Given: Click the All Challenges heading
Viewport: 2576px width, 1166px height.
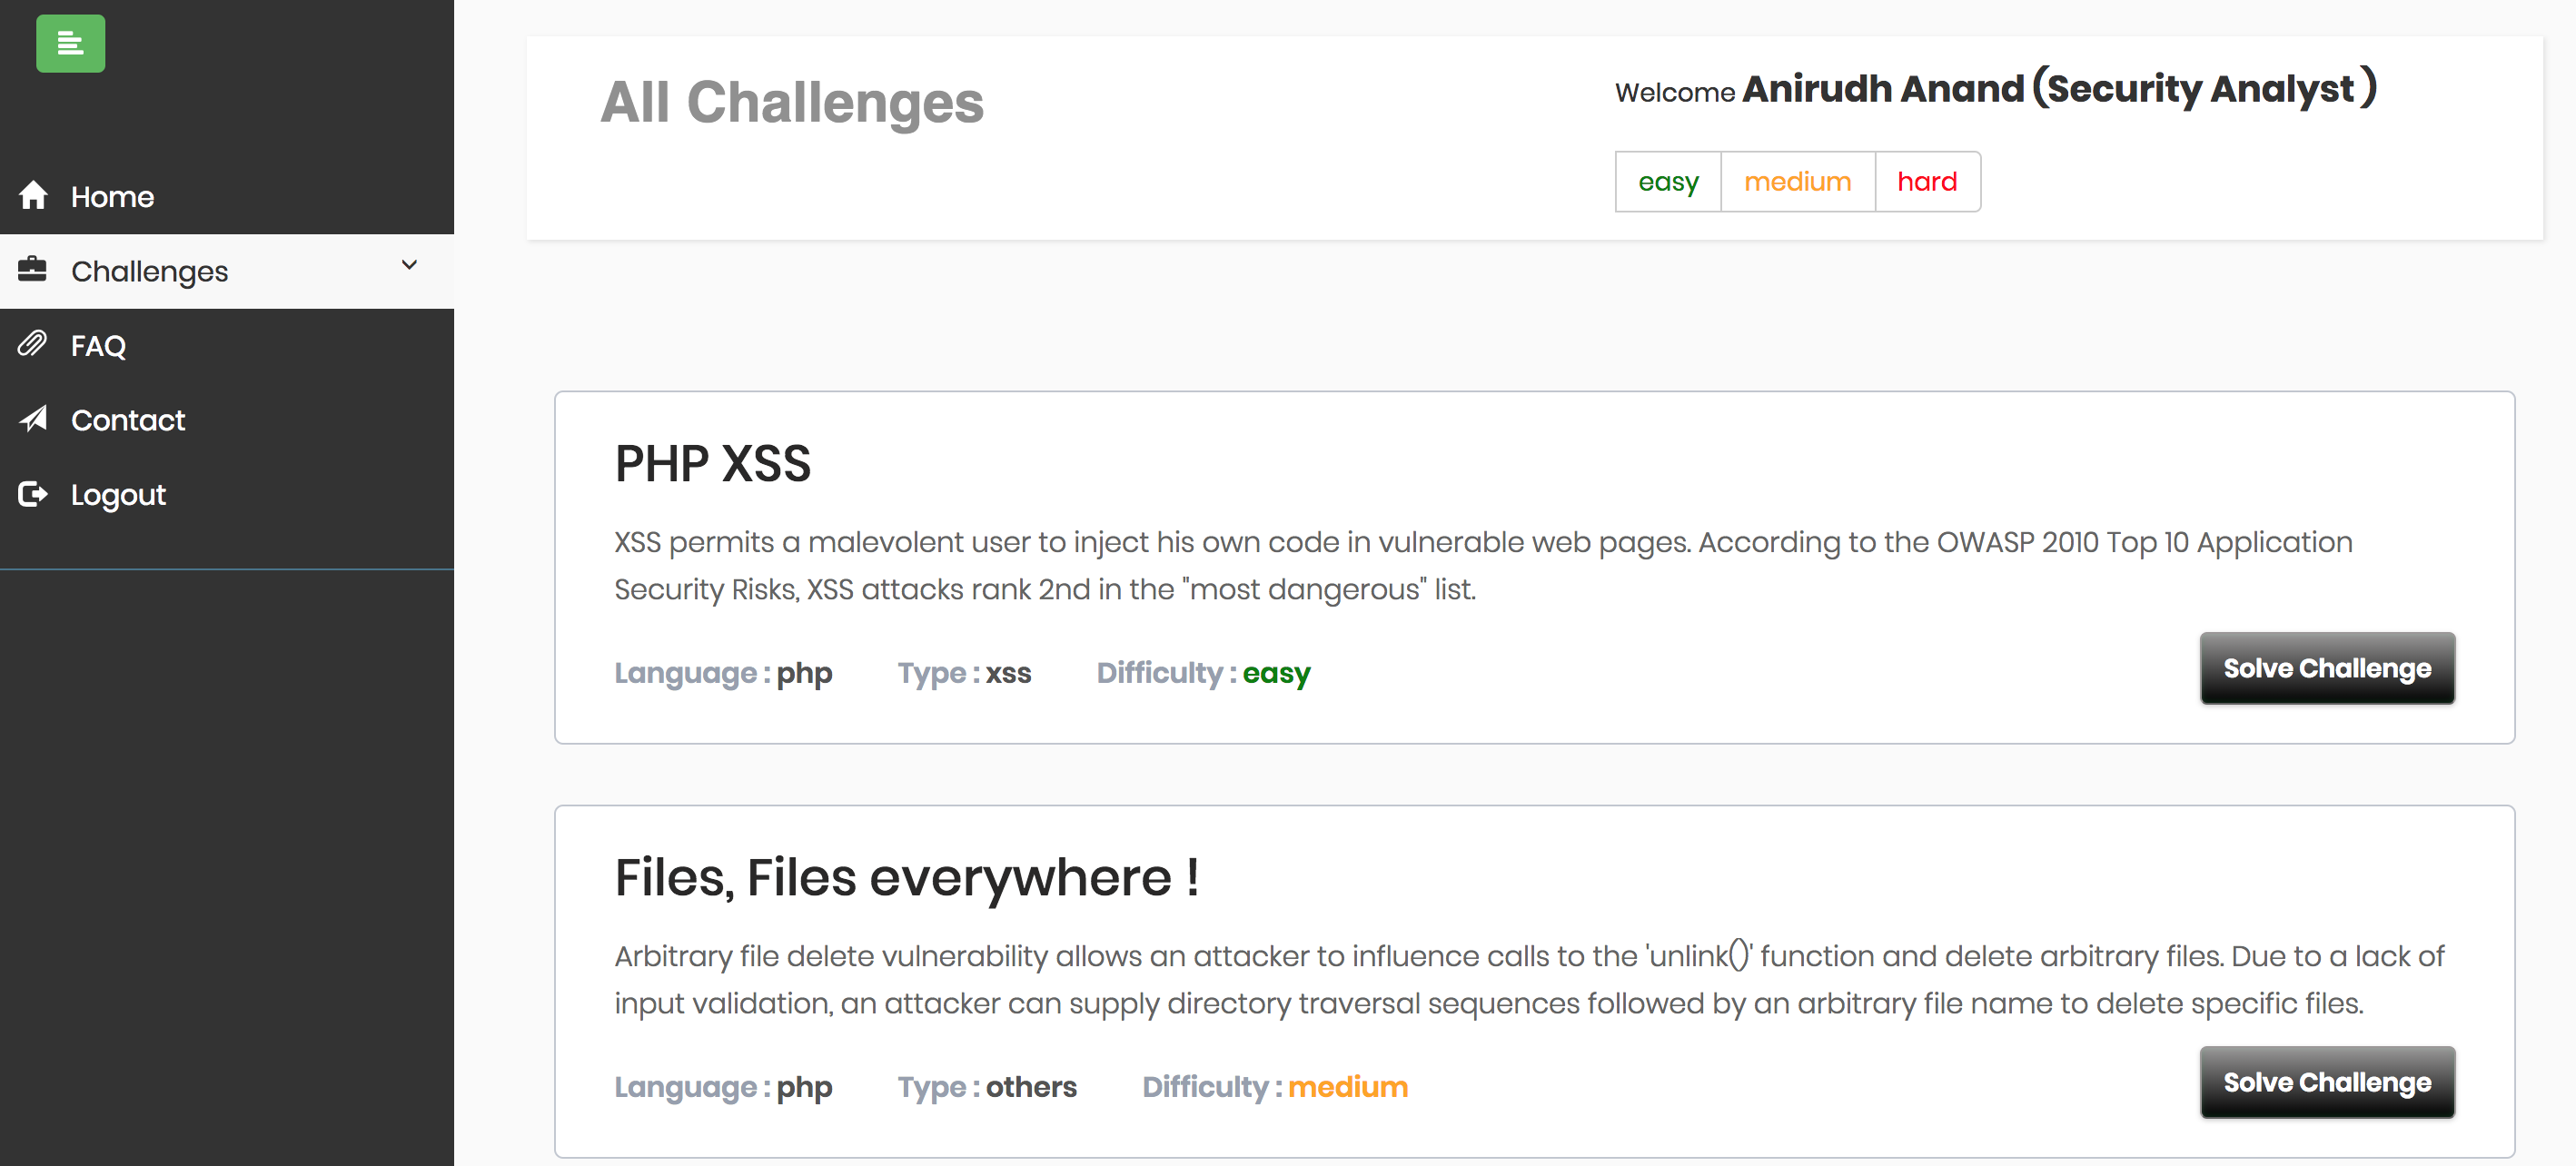Looking at the screenshot, I should click(x=791, y=102).
